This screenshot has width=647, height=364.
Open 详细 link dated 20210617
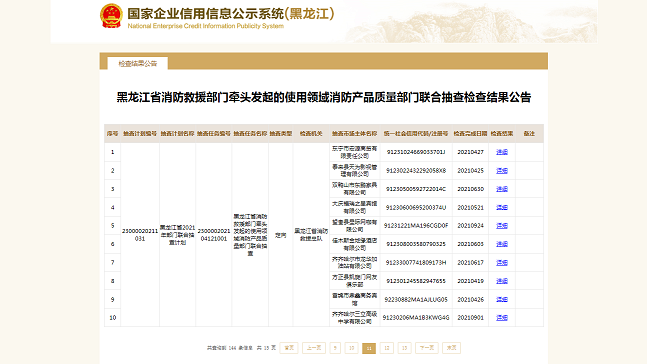click(x=502, y=262)
